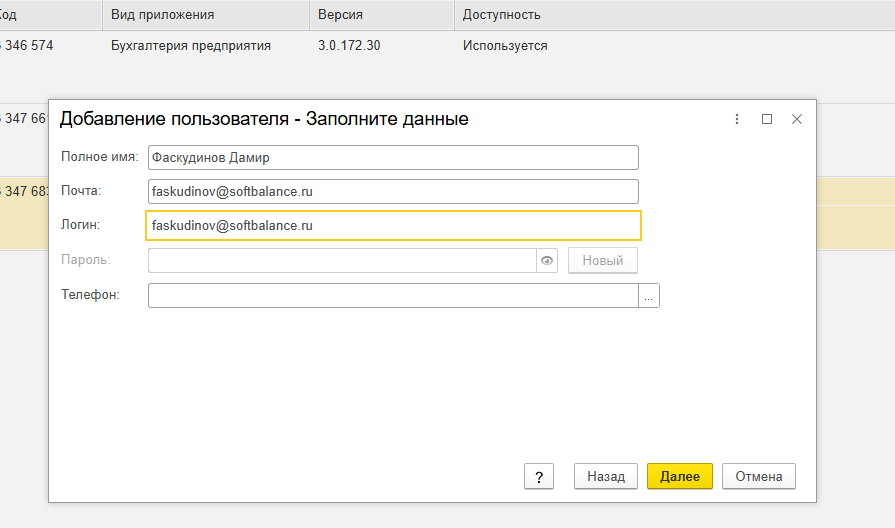
Task: Toggle password visibility eye icon
Action: (x=547, y=260)
